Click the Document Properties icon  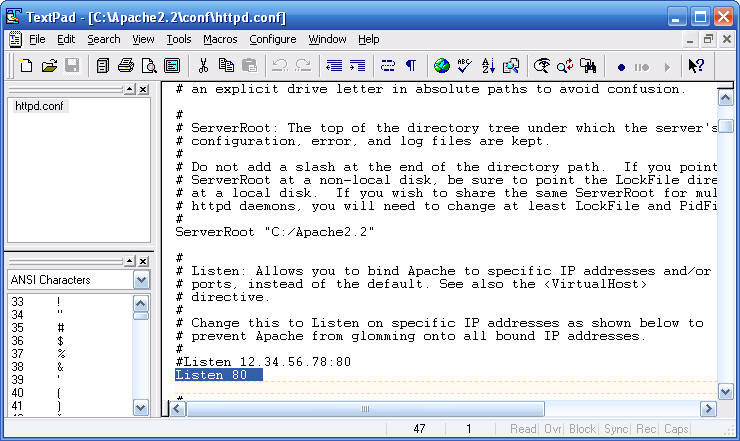[x=172, y=66]
